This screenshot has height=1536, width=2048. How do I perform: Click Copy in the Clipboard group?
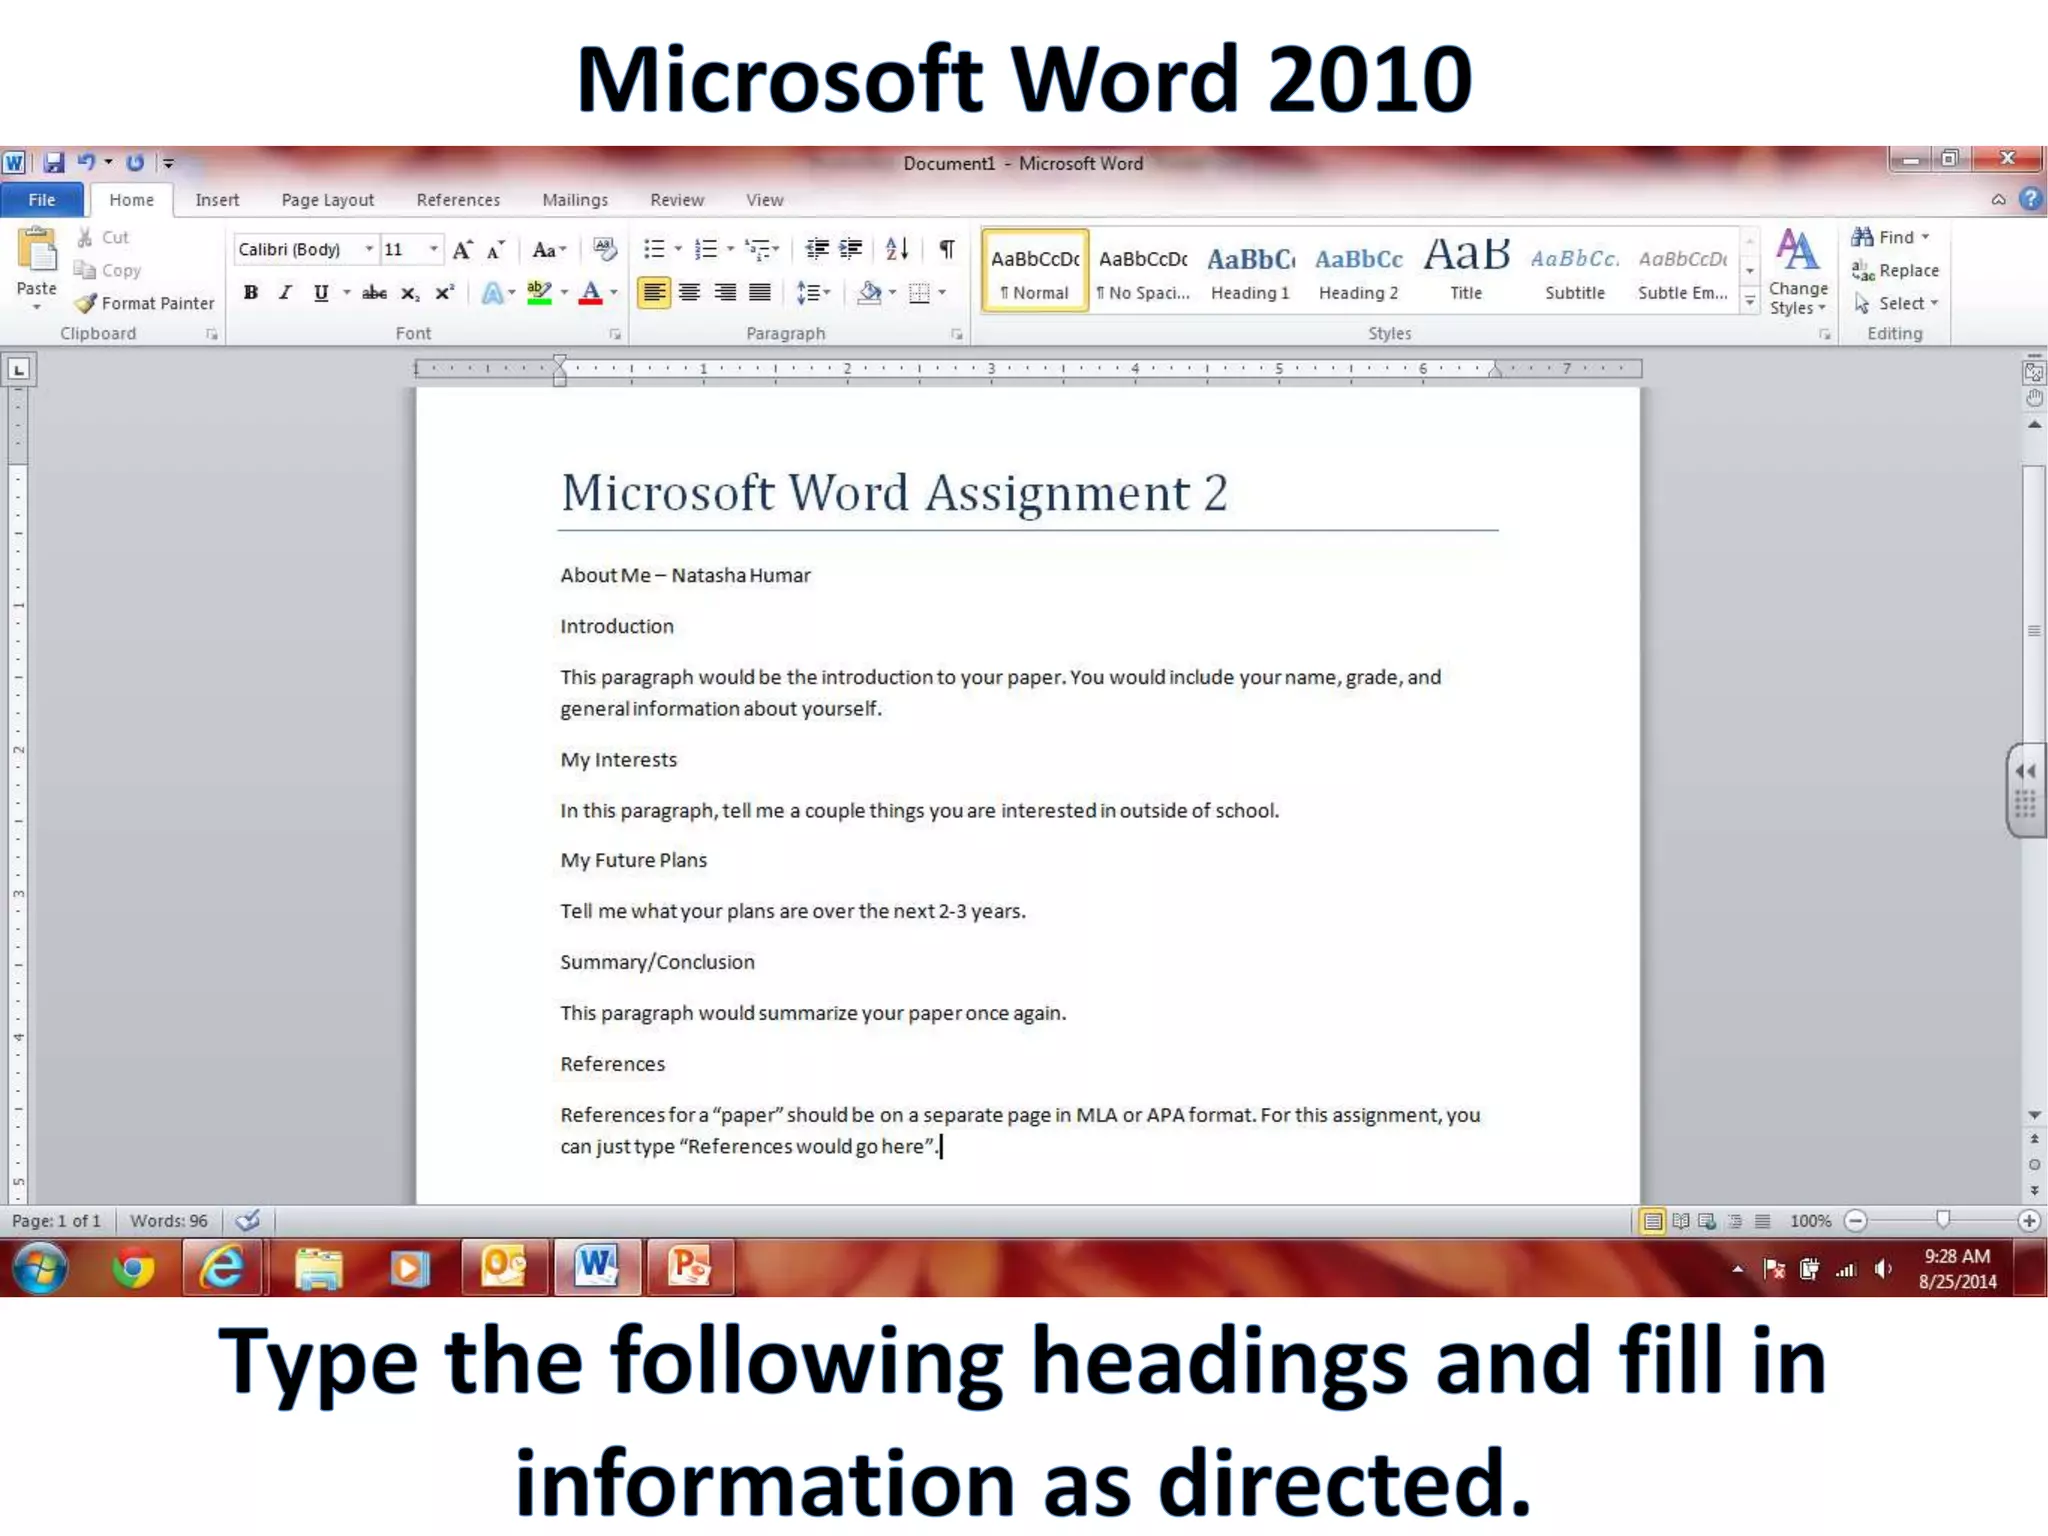tap(108, 271)
